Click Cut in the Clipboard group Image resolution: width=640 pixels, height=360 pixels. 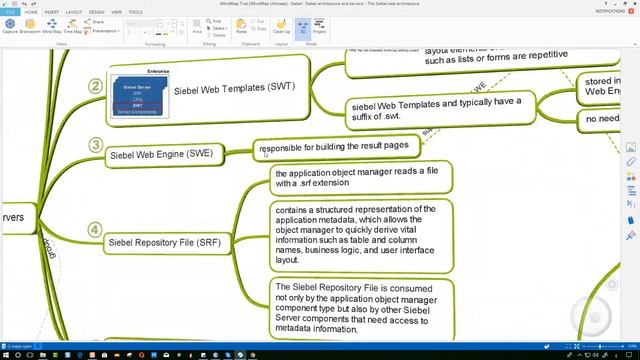[258, 21]
